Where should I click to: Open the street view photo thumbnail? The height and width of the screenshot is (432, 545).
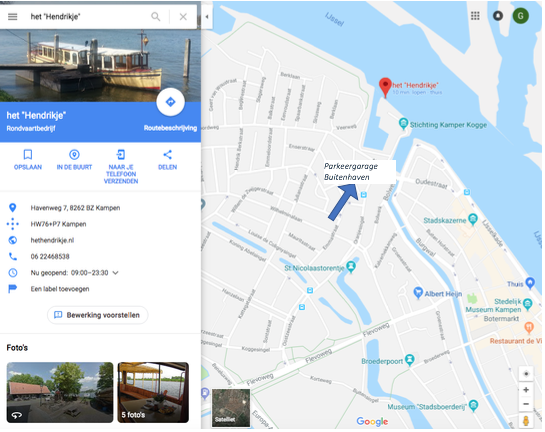60,392
